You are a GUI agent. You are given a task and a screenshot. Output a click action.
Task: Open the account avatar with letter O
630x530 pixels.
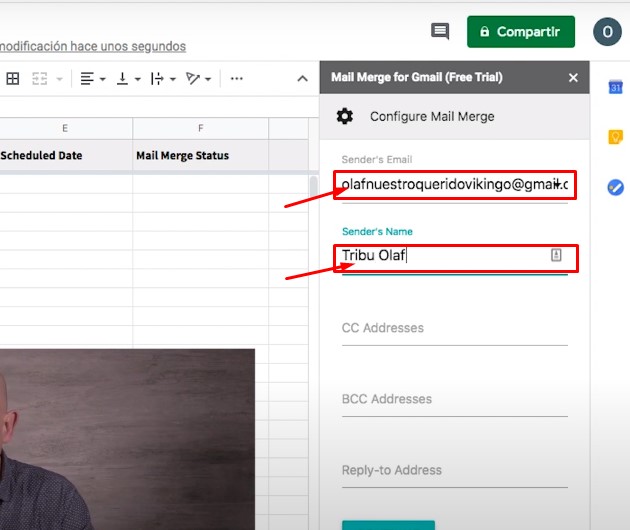click(x=607, y=32)
